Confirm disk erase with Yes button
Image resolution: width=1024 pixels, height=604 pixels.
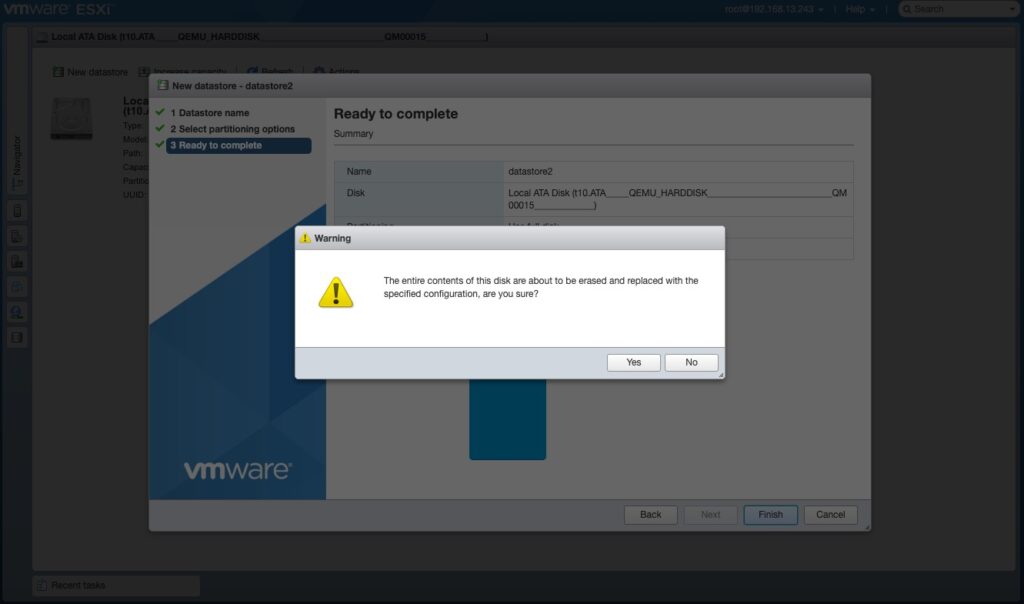(x=633, y=362)
